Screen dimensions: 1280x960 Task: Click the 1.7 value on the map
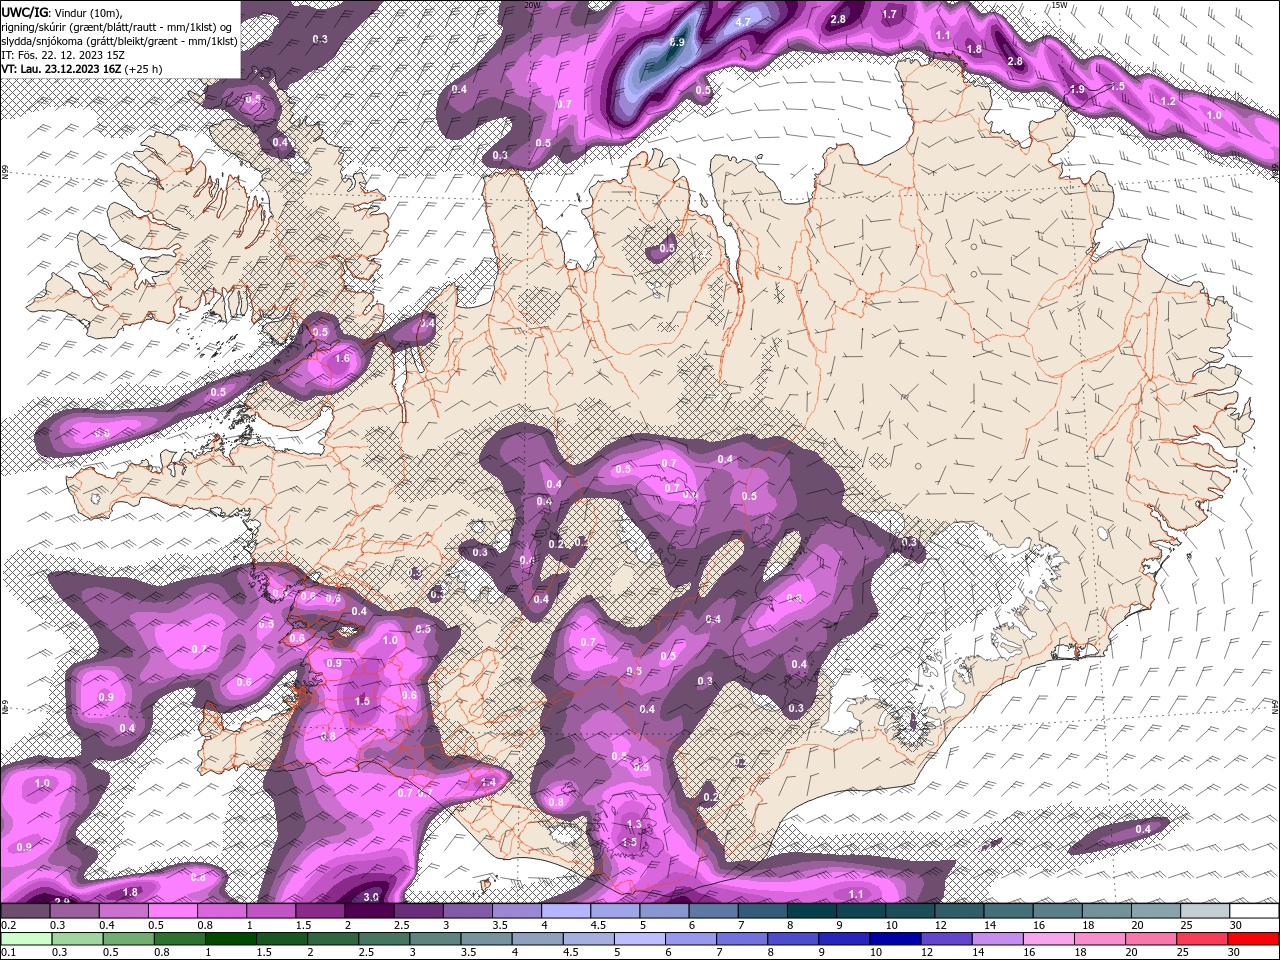(890, 15)
